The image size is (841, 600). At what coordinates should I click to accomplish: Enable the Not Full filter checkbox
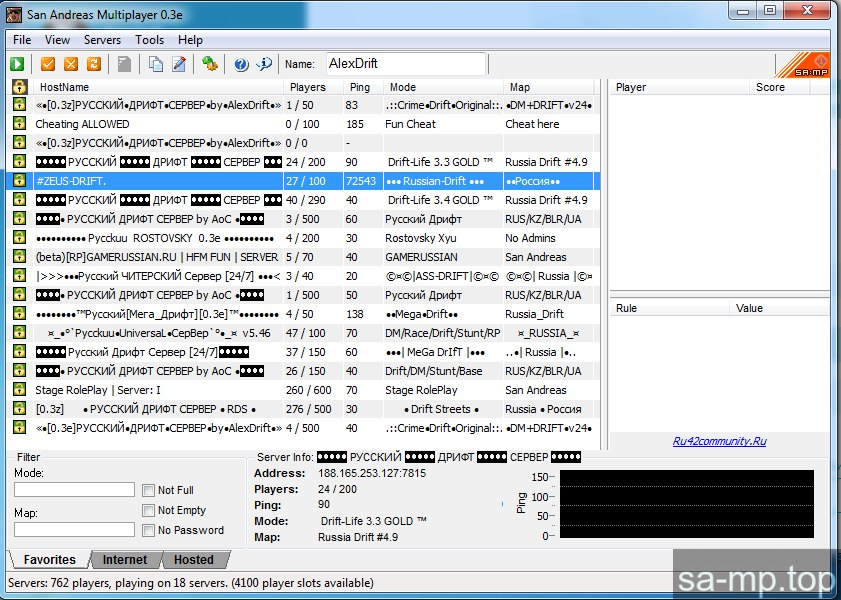pyautogui.click(x=149, y=490)
